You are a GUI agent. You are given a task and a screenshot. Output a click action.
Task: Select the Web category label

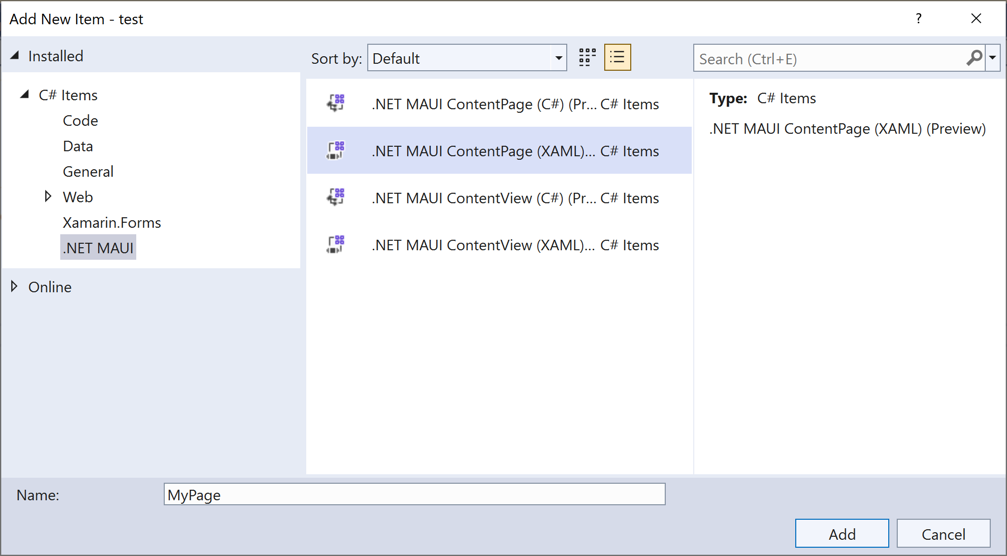pos(78,197)
